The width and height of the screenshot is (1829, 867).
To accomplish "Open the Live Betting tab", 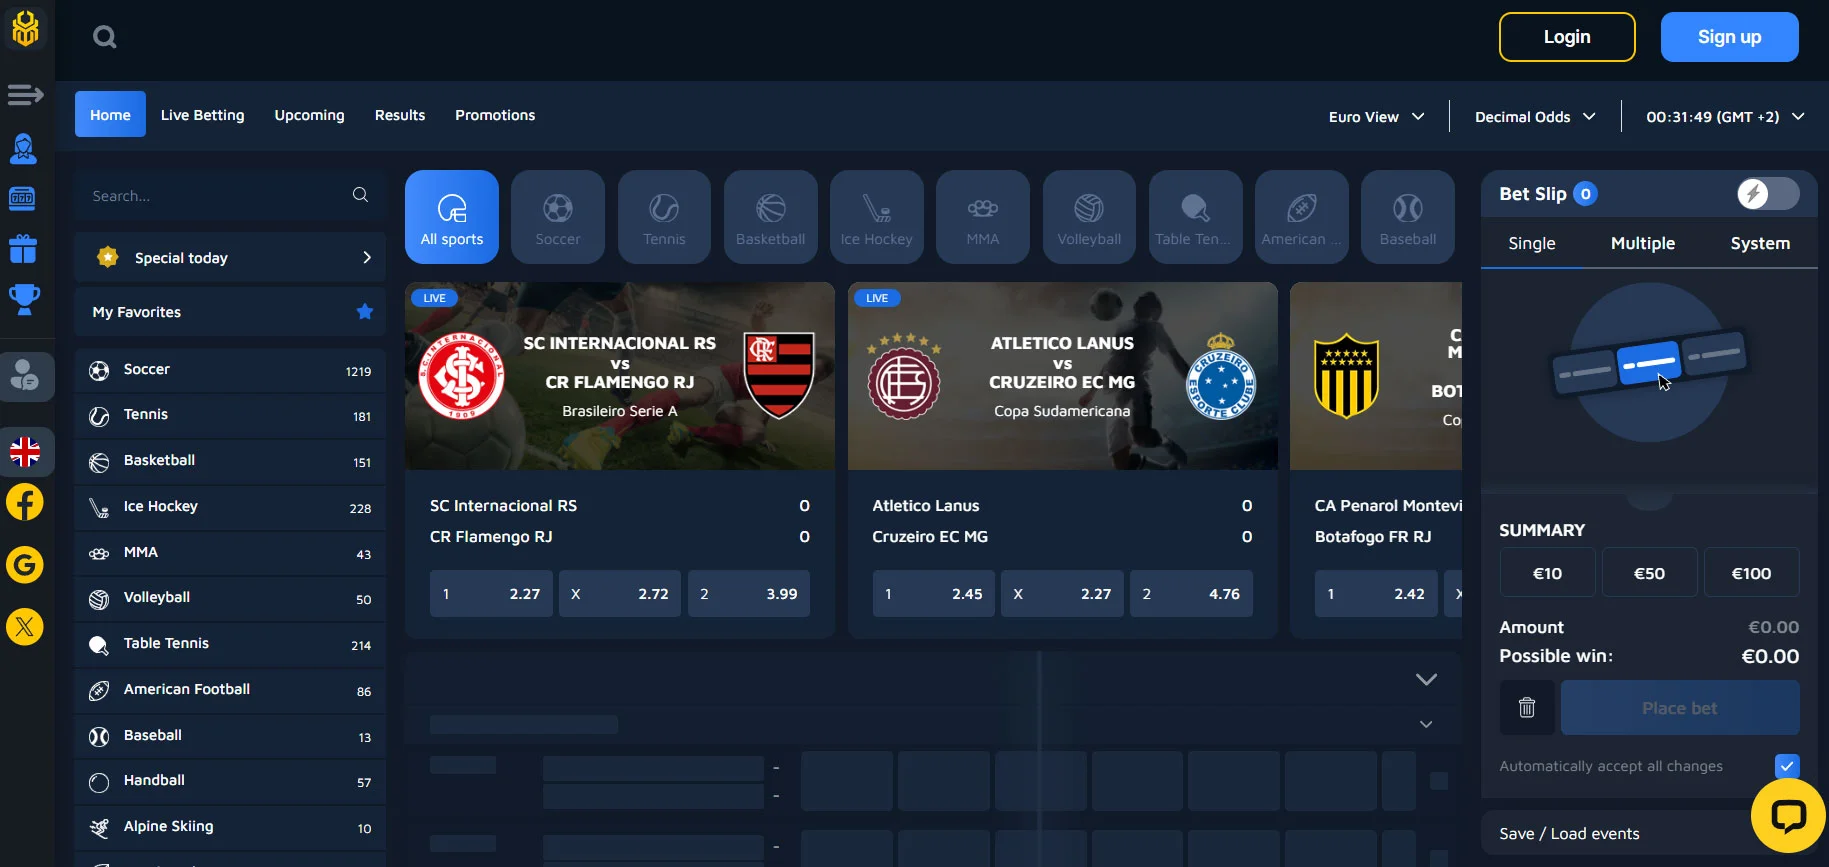I will click(x=203, y=115).
